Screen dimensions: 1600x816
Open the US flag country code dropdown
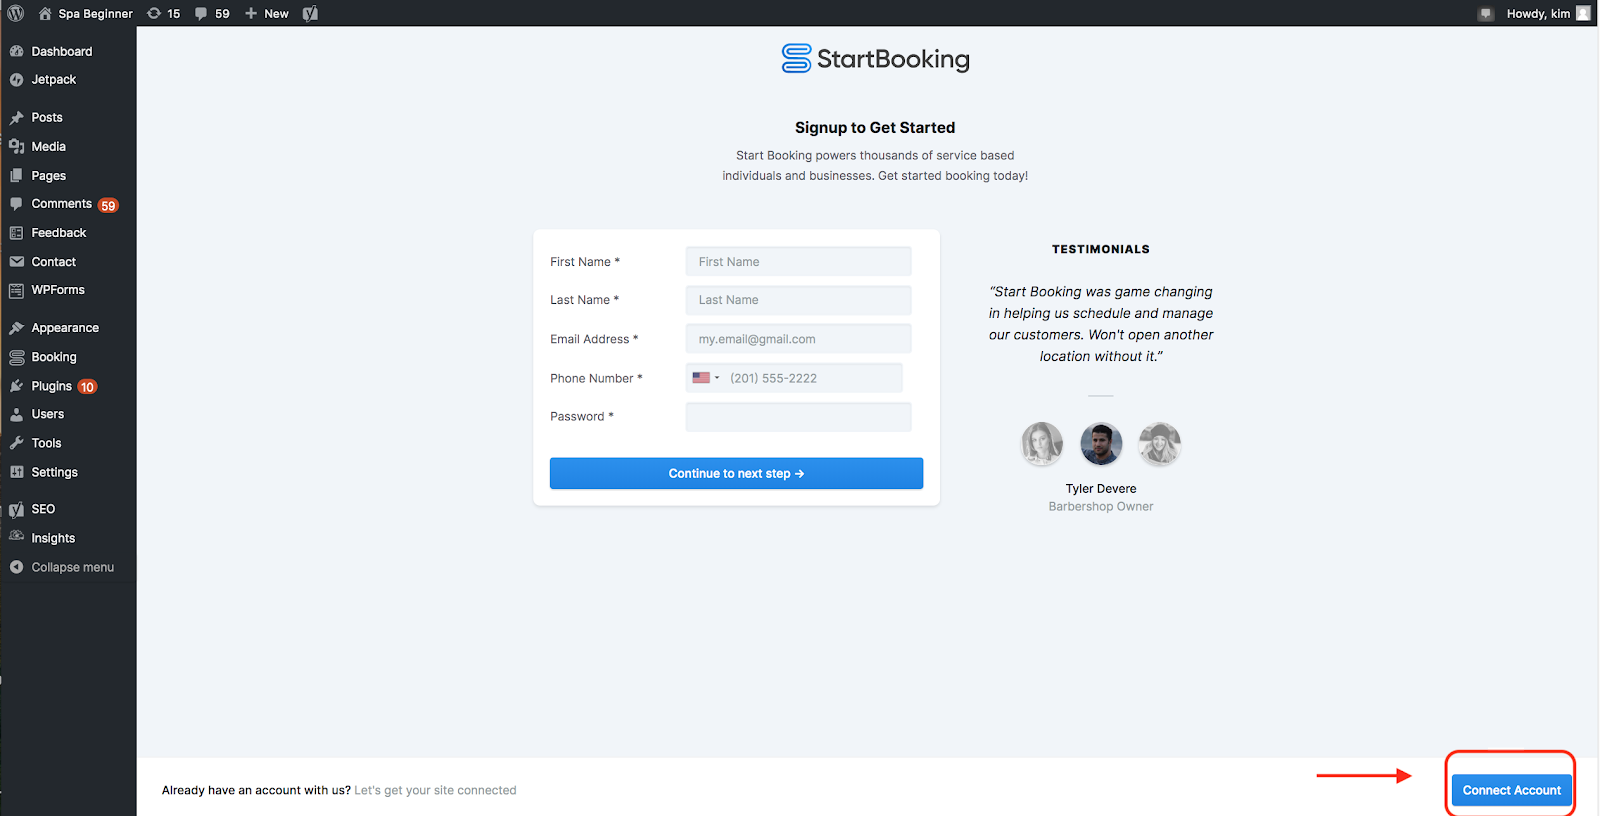(x=706, y=378)
